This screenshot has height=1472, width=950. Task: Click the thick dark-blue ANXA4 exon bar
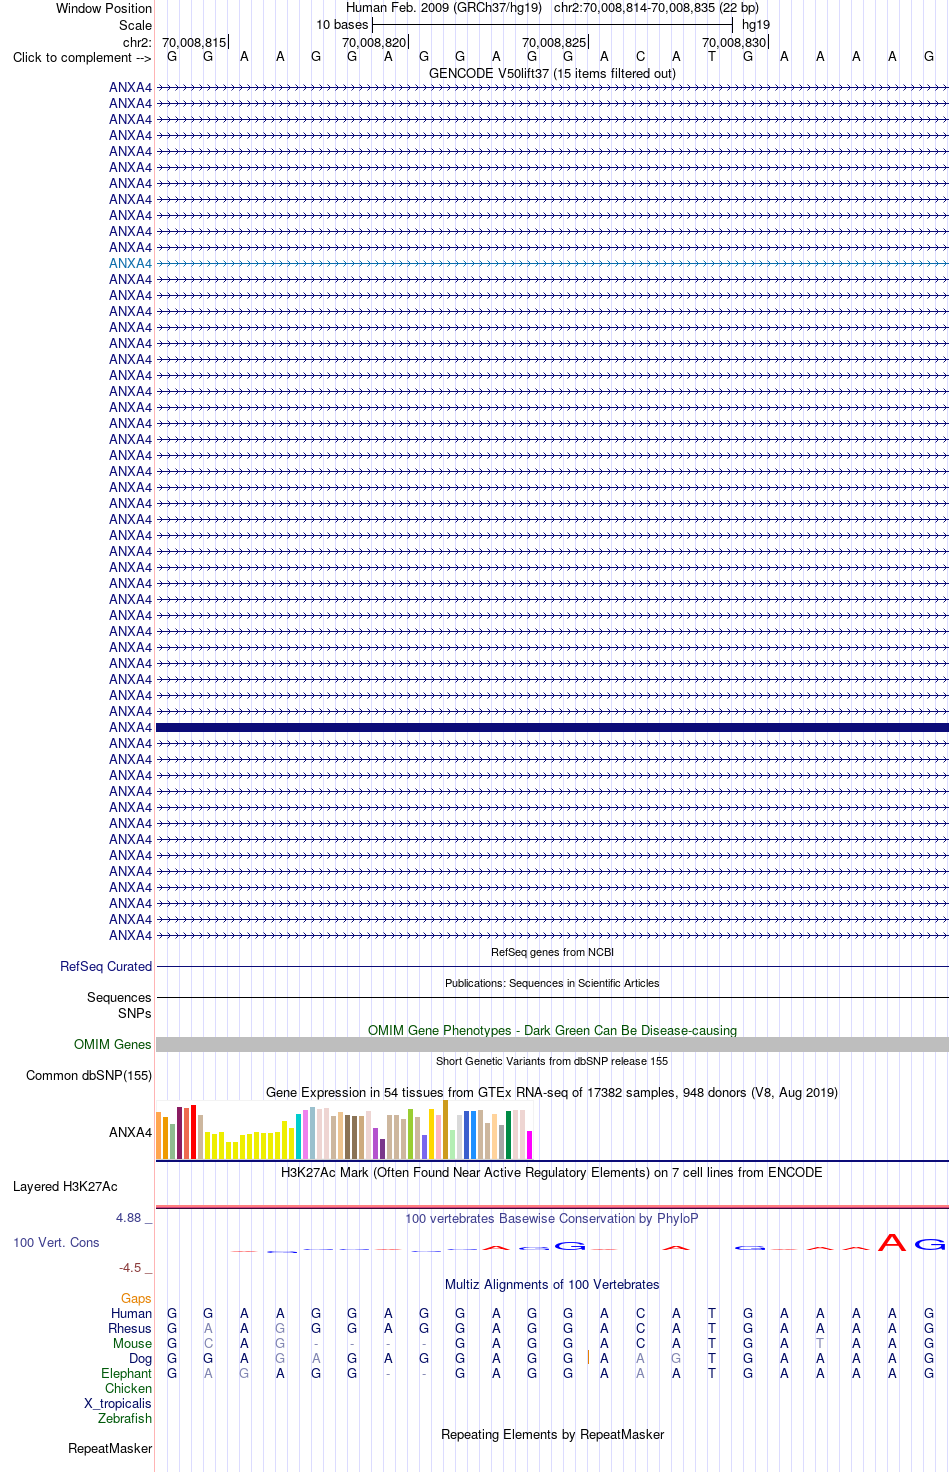point(552,727)
